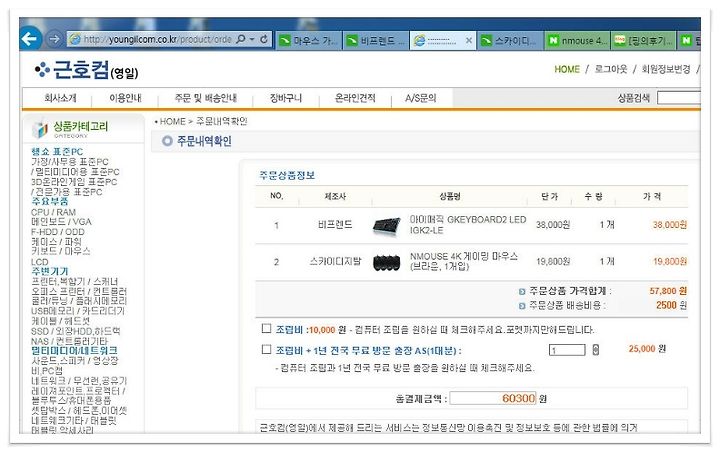This screenshot has width=720, height=452.
Task: Click the AS quantity stepper arrows
Action: click(596, 350)
